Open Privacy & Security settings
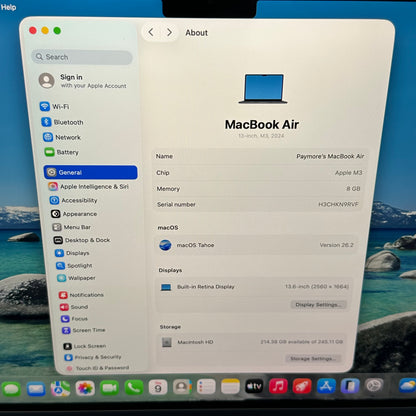The height and width of the screenshot is (416, 416). [x=93, y=357]
